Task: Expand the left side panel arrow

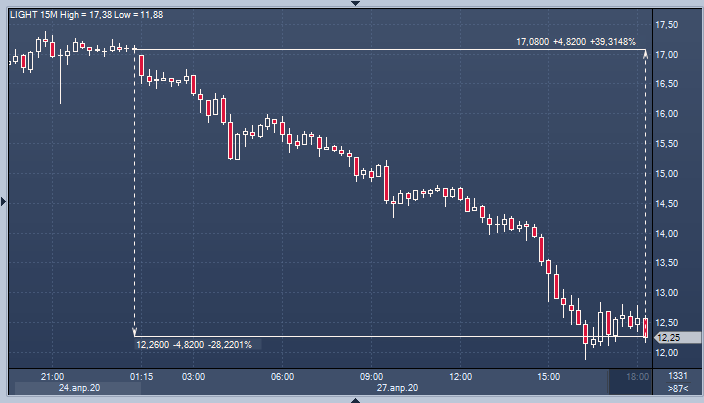Action: pyautogui.click(x=3, y=202)
